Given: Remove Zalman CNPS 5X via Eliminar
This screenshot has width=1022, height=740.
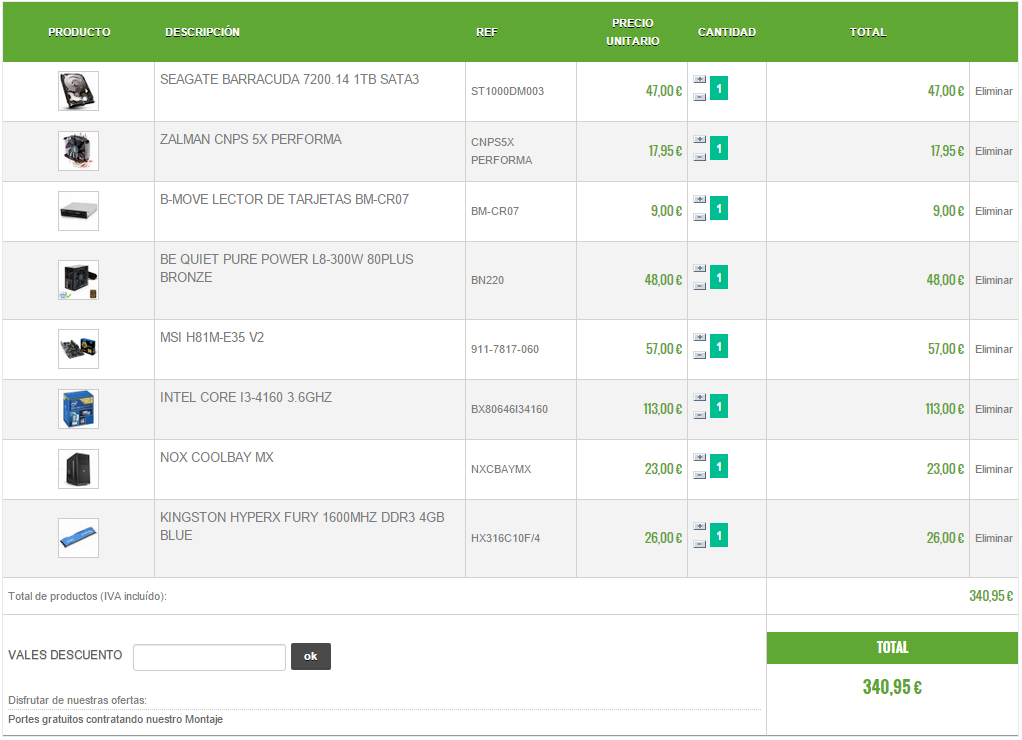Looking at the screenshot, I should tap(993, 151).
